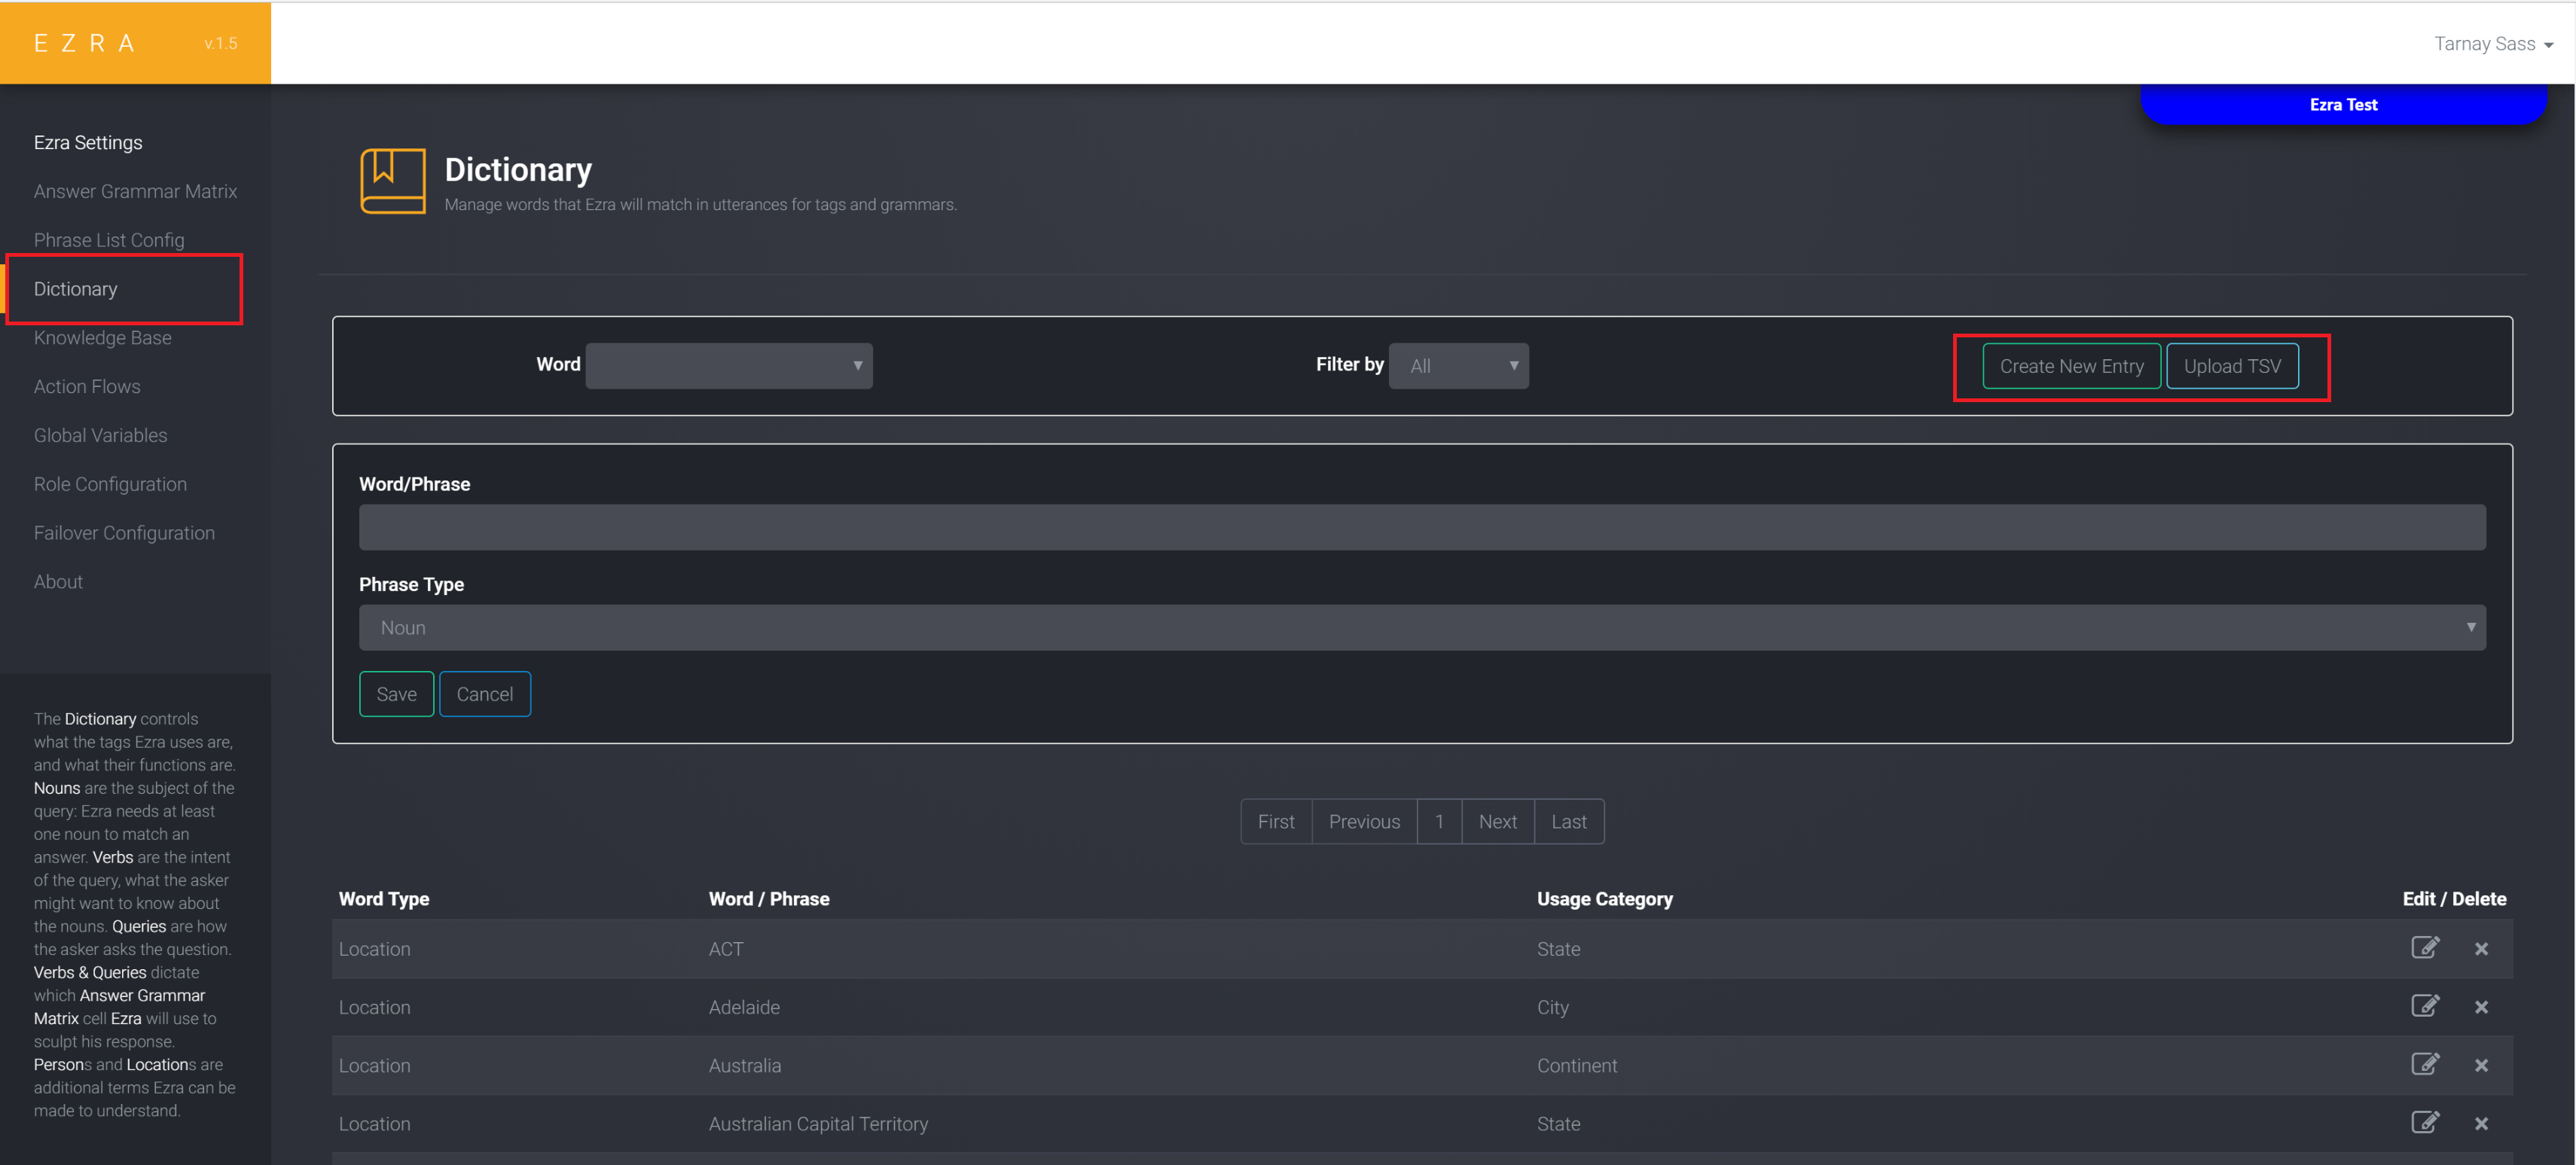Open the Tarnay Sass user menu
This screenshot has height=1165, width=2576.
tap(2493, 44)
